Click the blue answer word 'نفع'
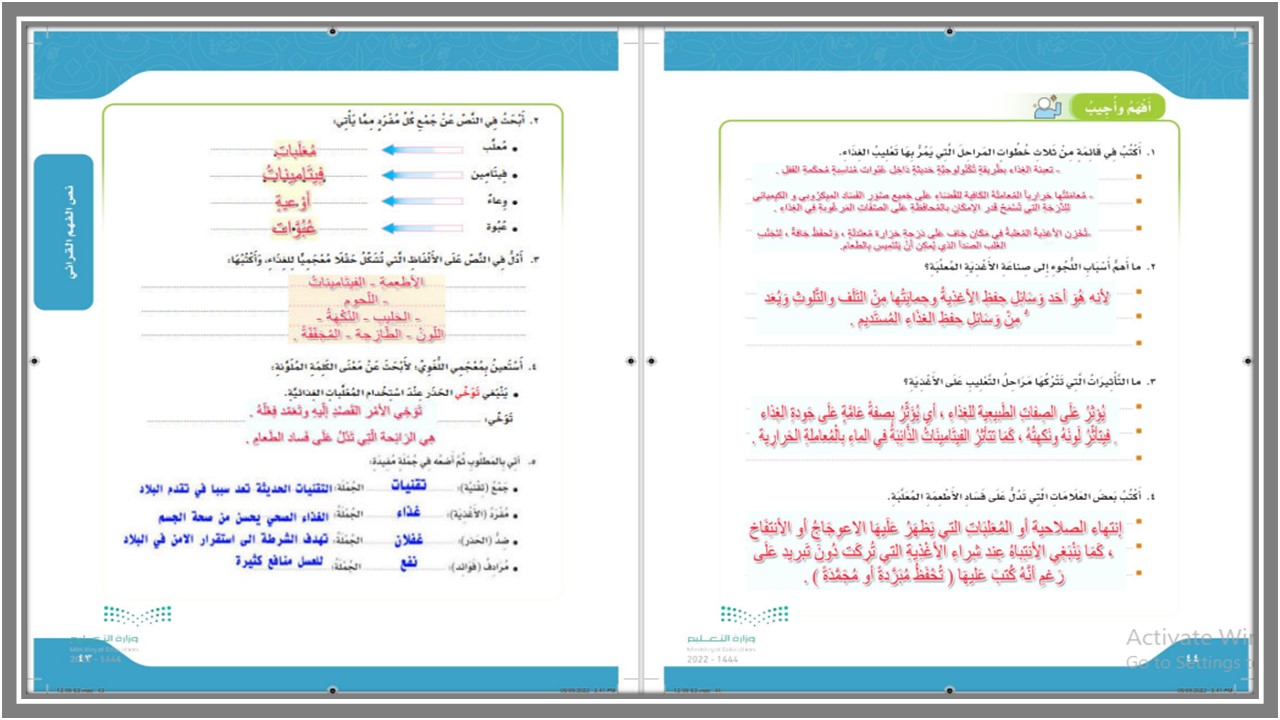The height and width of the screenshot is (720, 1280). coord(407,563)
